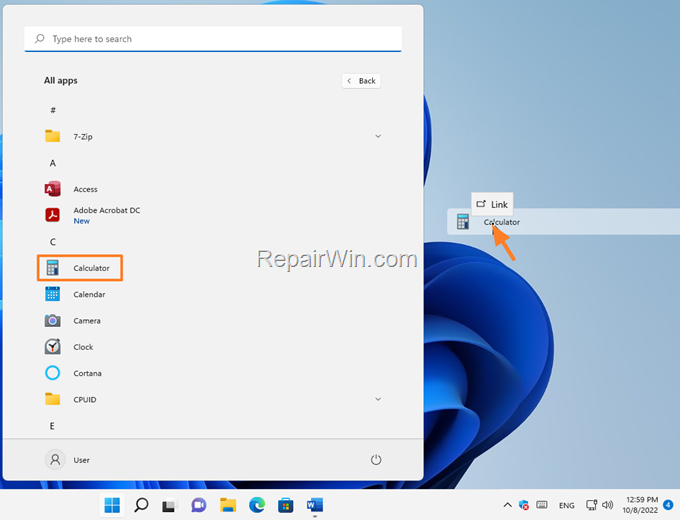Click the Adobe Acrobat DC label
The width and height of the screenshot is (680, 520).
[x=107, y=210]
